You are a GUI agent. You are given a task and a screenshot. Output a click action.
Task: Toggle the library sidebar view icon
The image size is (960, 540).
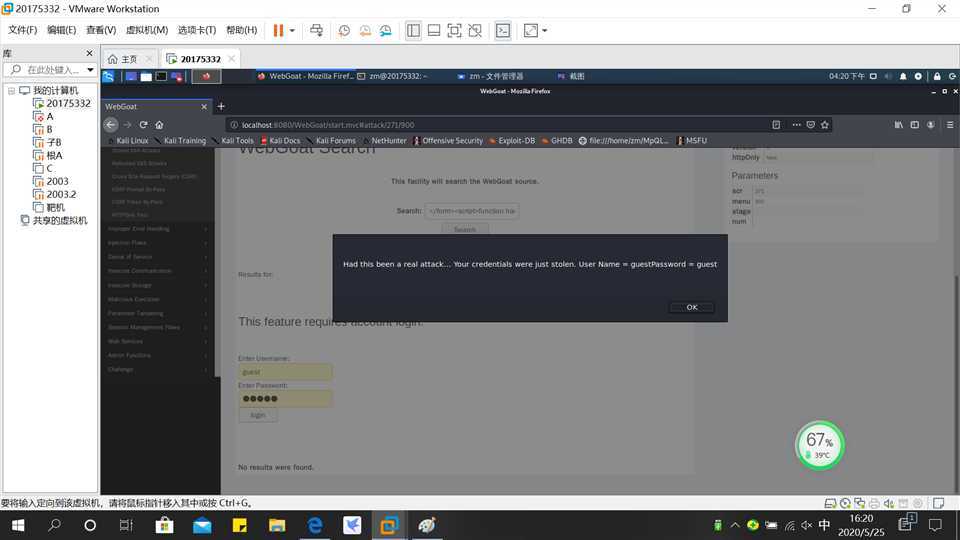413,30
